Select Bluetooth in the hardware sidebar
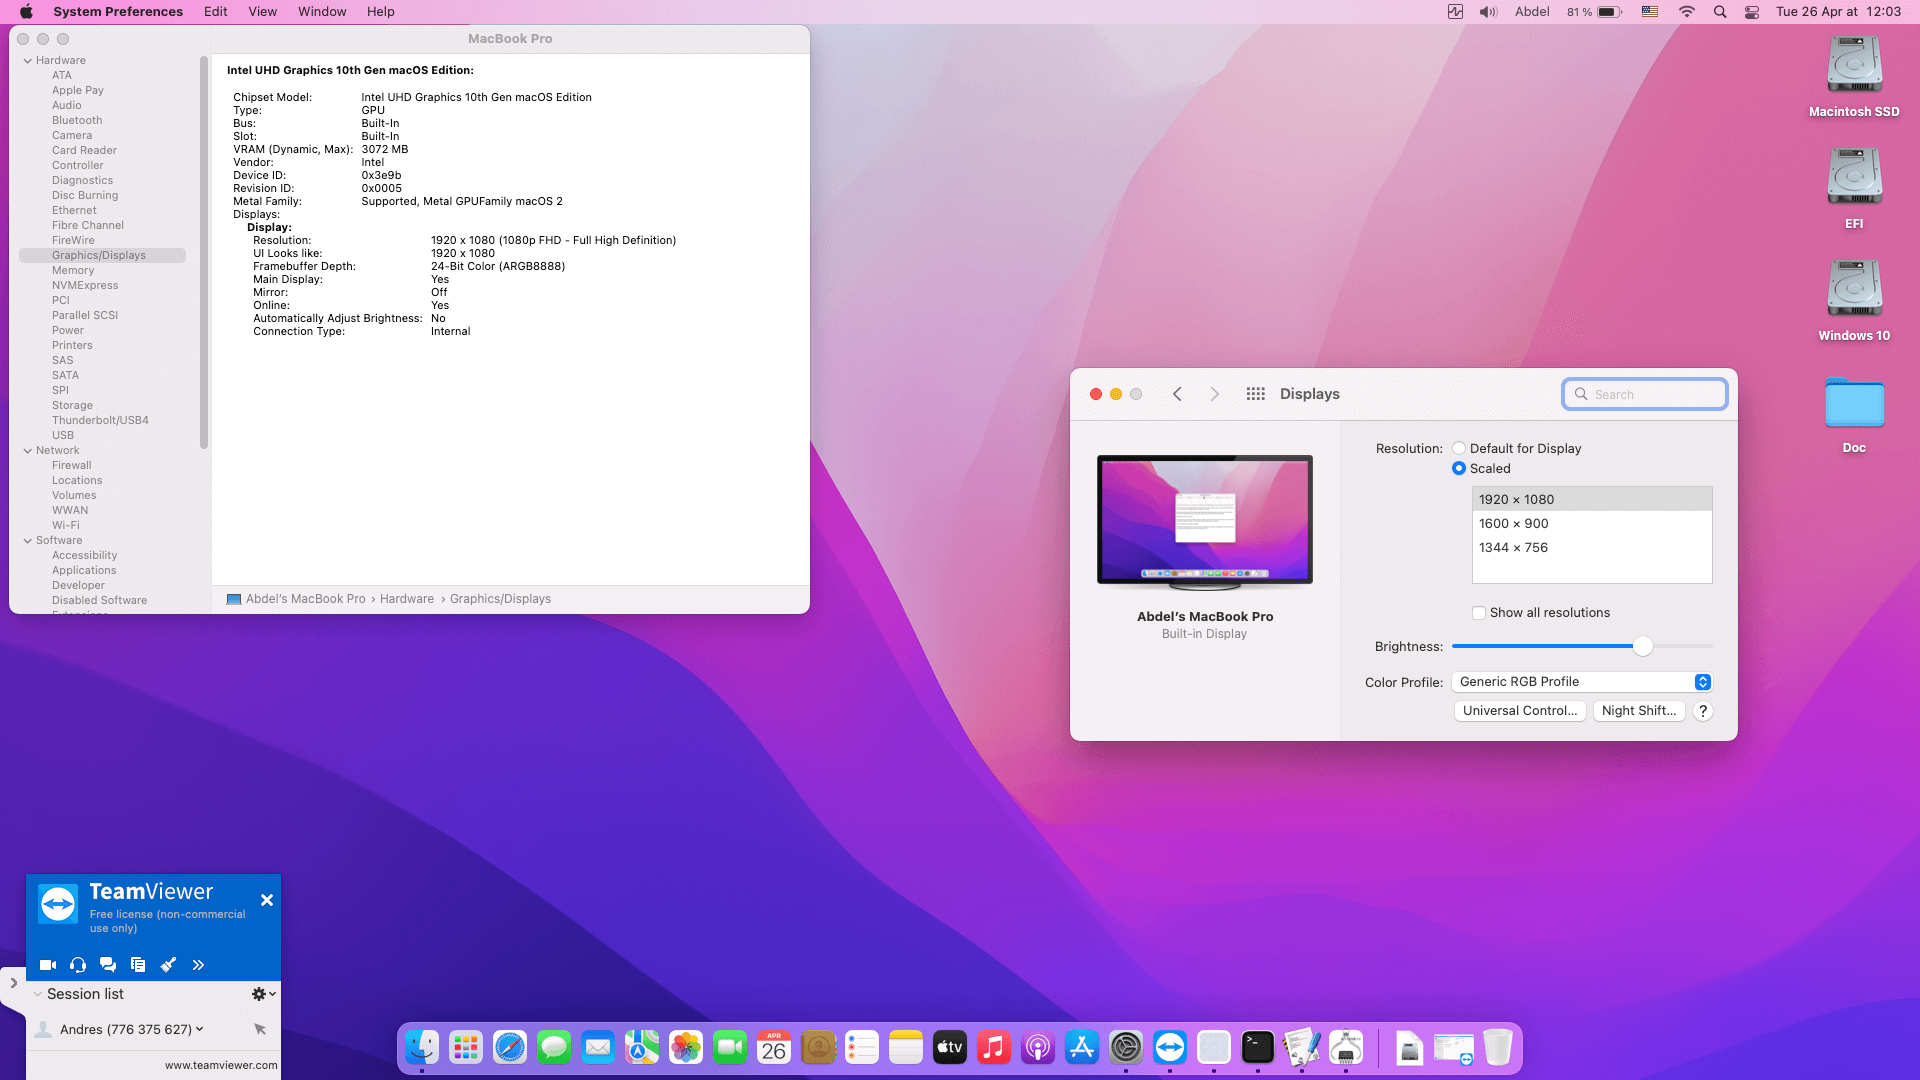The height and width of the screenshot is (1080, 1920). coord(77,121)
